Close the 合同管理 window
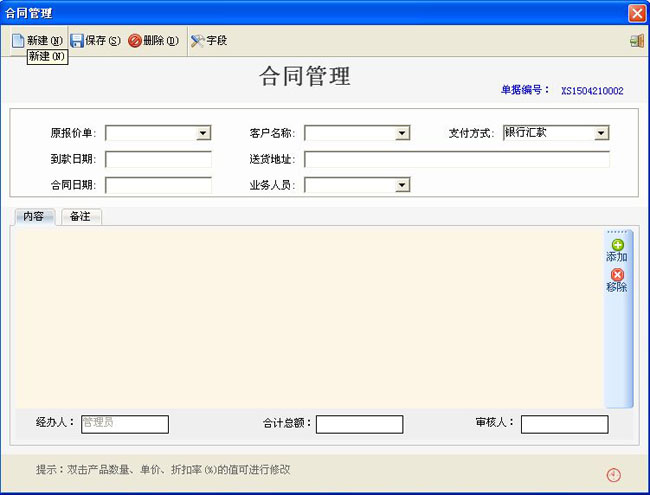 tap(637, 13)
